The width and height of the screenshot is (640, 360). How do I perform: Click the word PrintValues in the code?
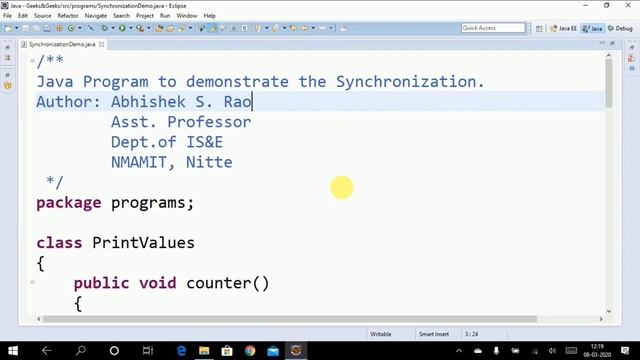[x=143, y=243]
